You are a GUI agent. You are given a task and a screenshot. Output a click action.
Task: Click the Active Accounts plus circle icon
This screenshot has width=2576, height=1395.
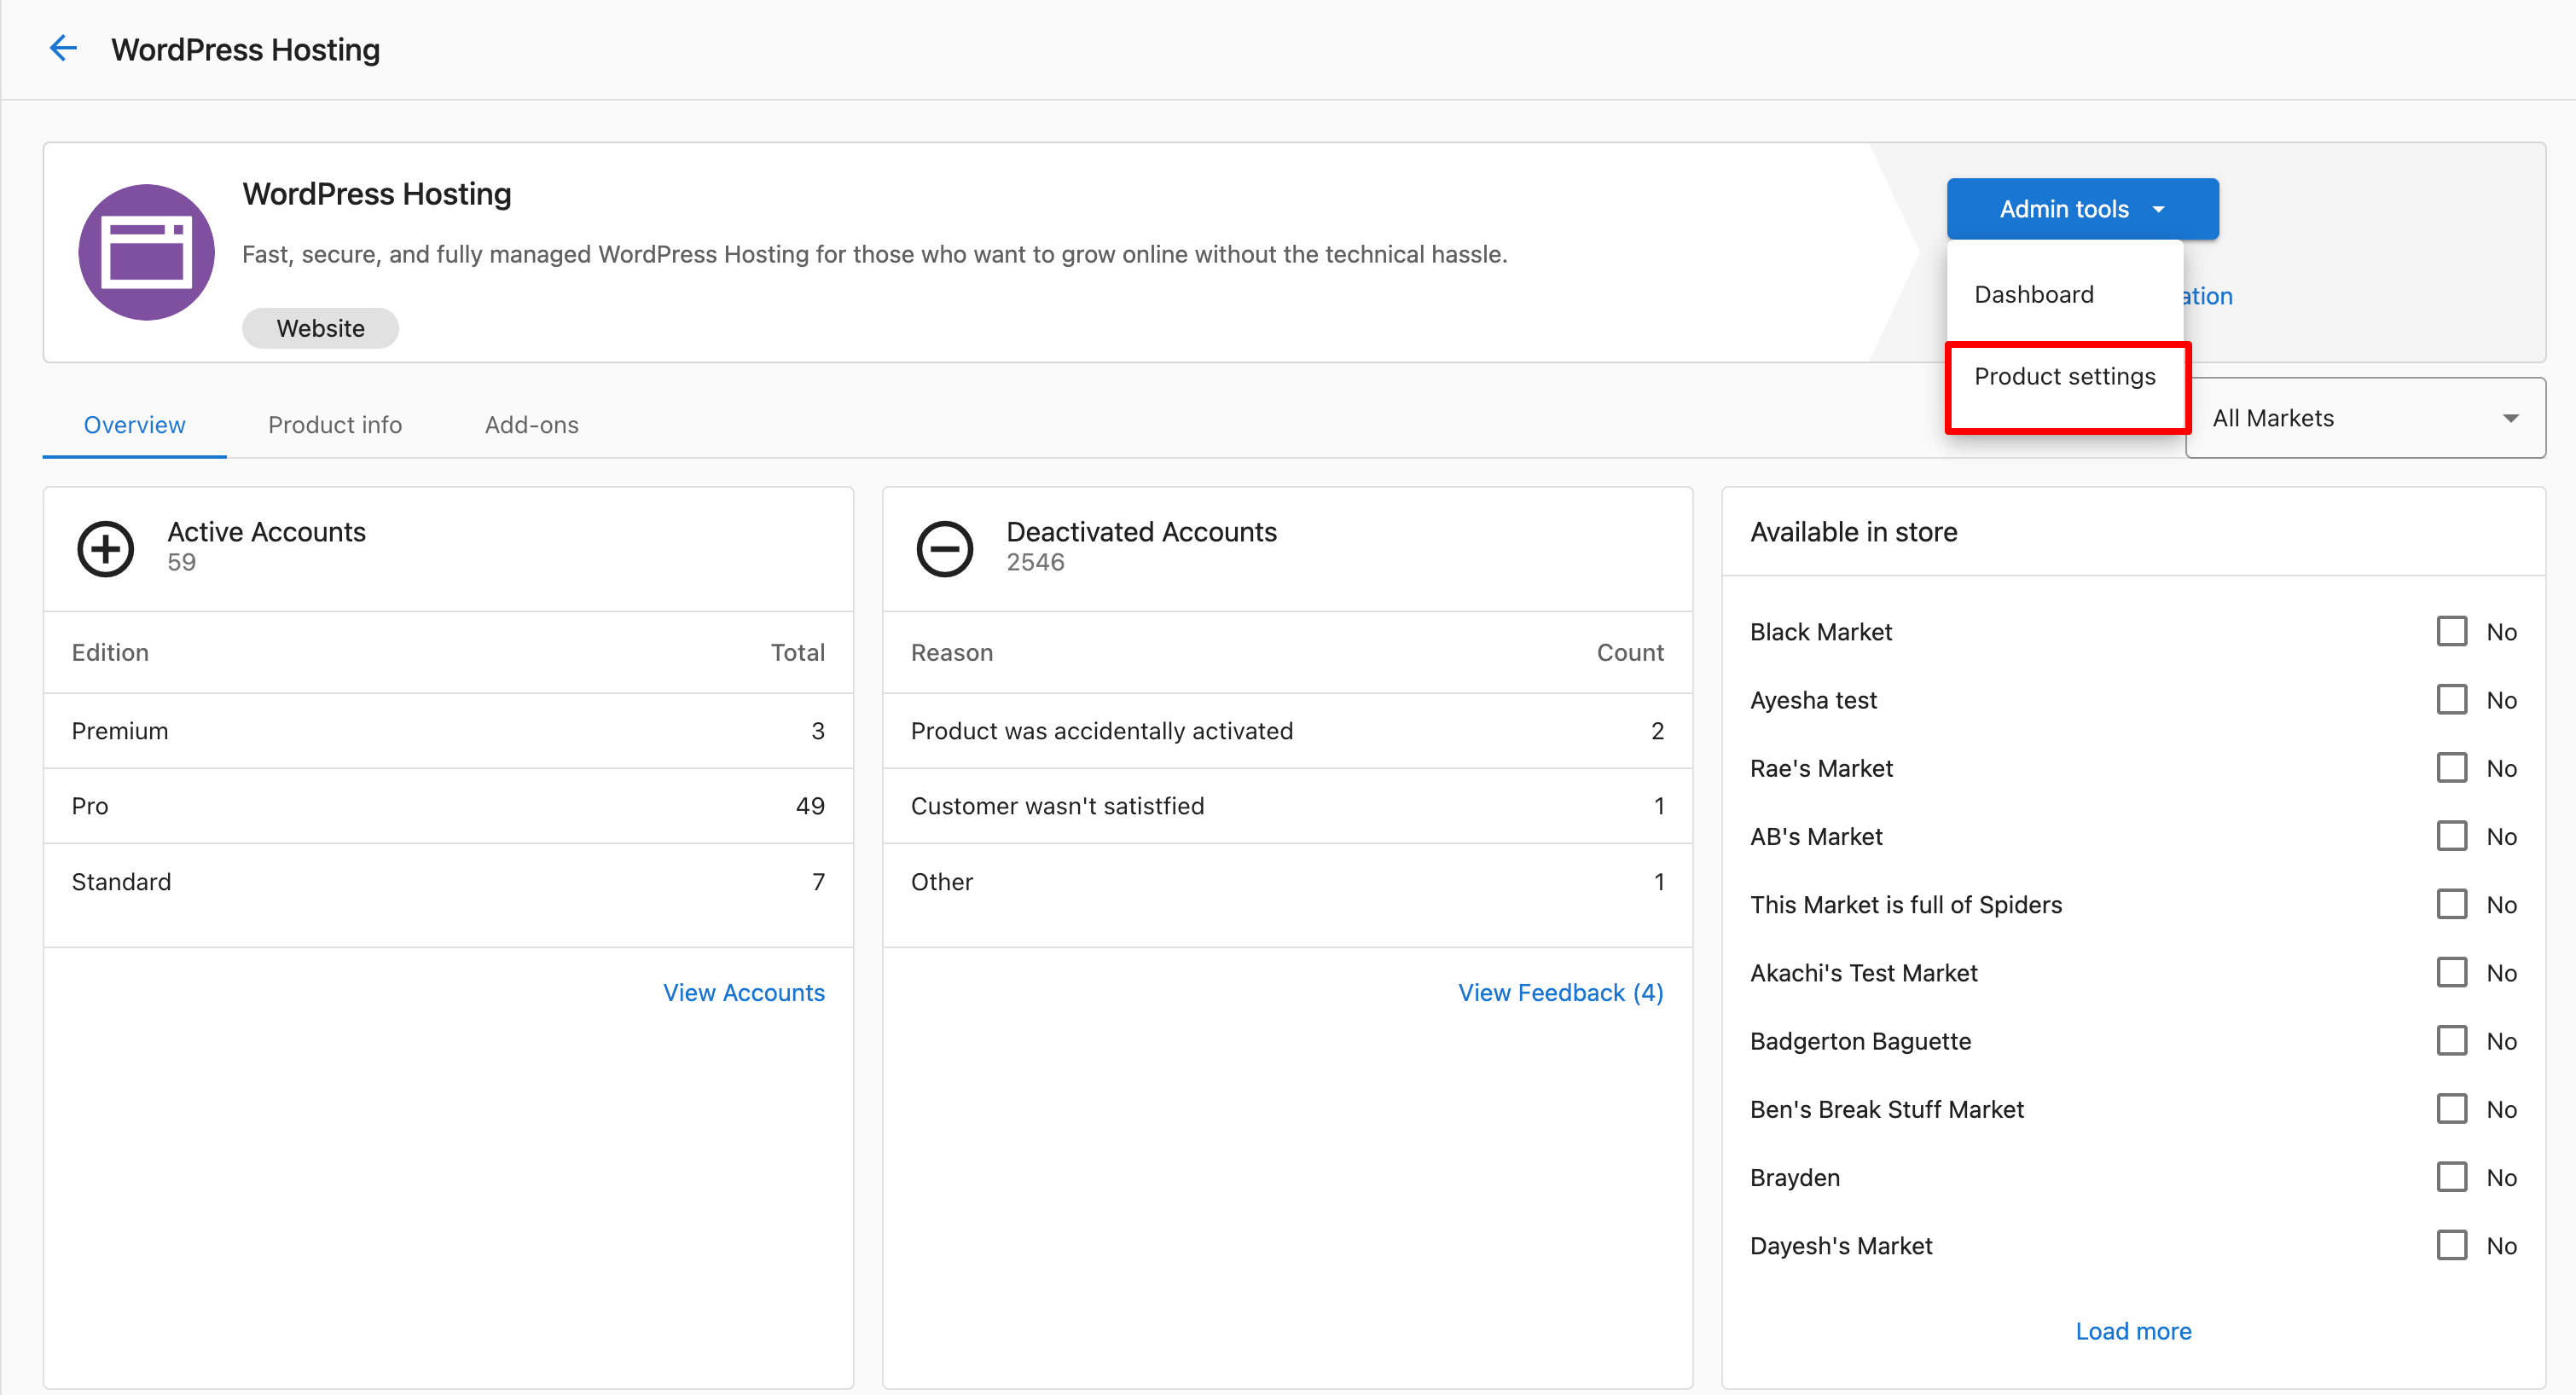pos(106,548)
